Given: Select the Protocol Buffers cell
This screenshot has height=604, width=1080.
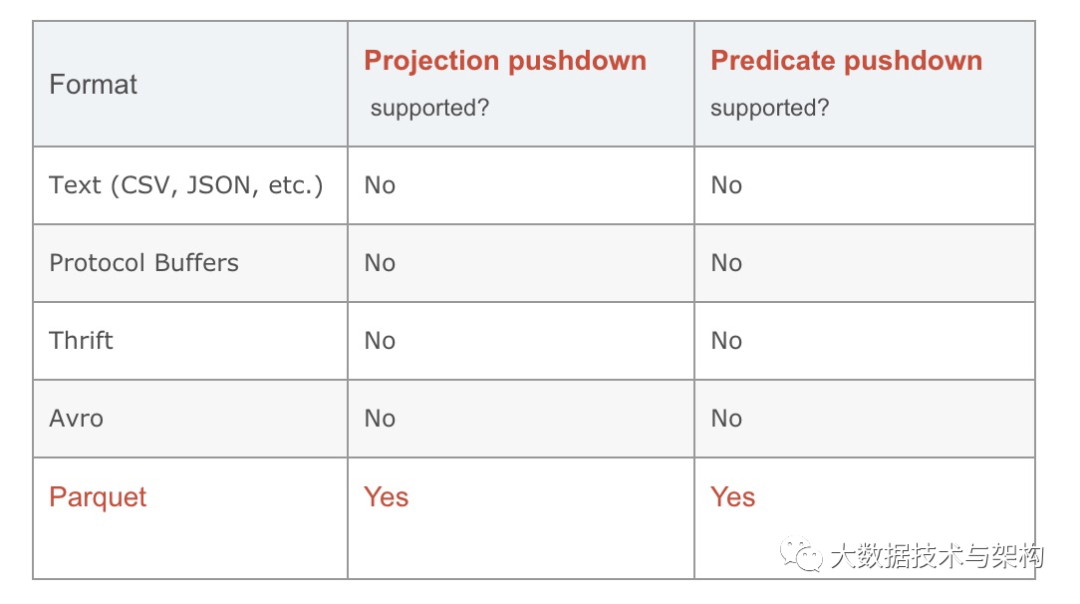Looking at the screenshot, I should pos(144,263).
